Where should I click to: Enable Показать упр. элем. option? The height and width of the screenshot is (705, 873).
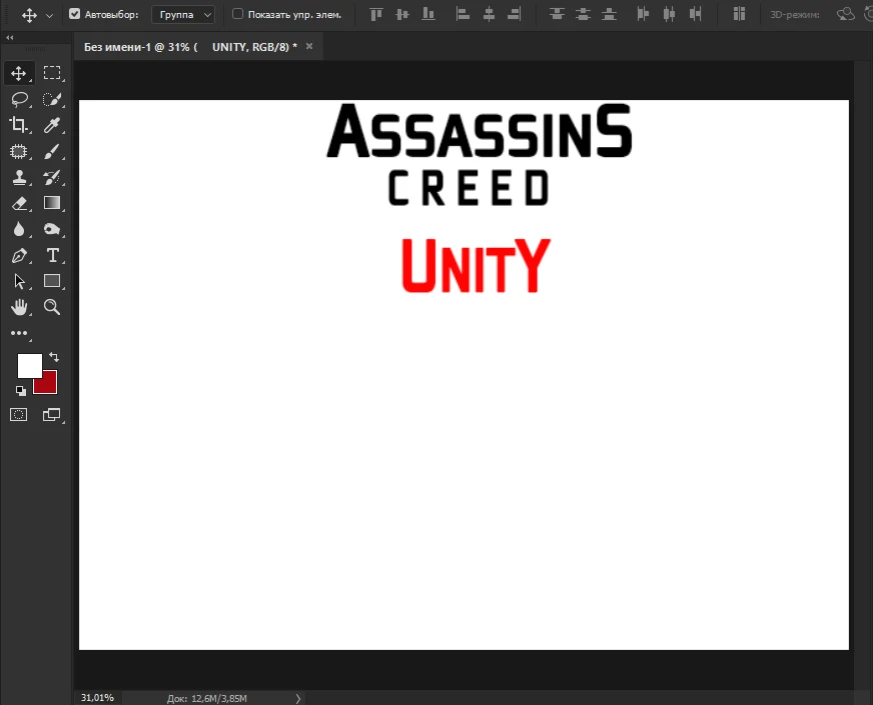(x=237, y=14)
